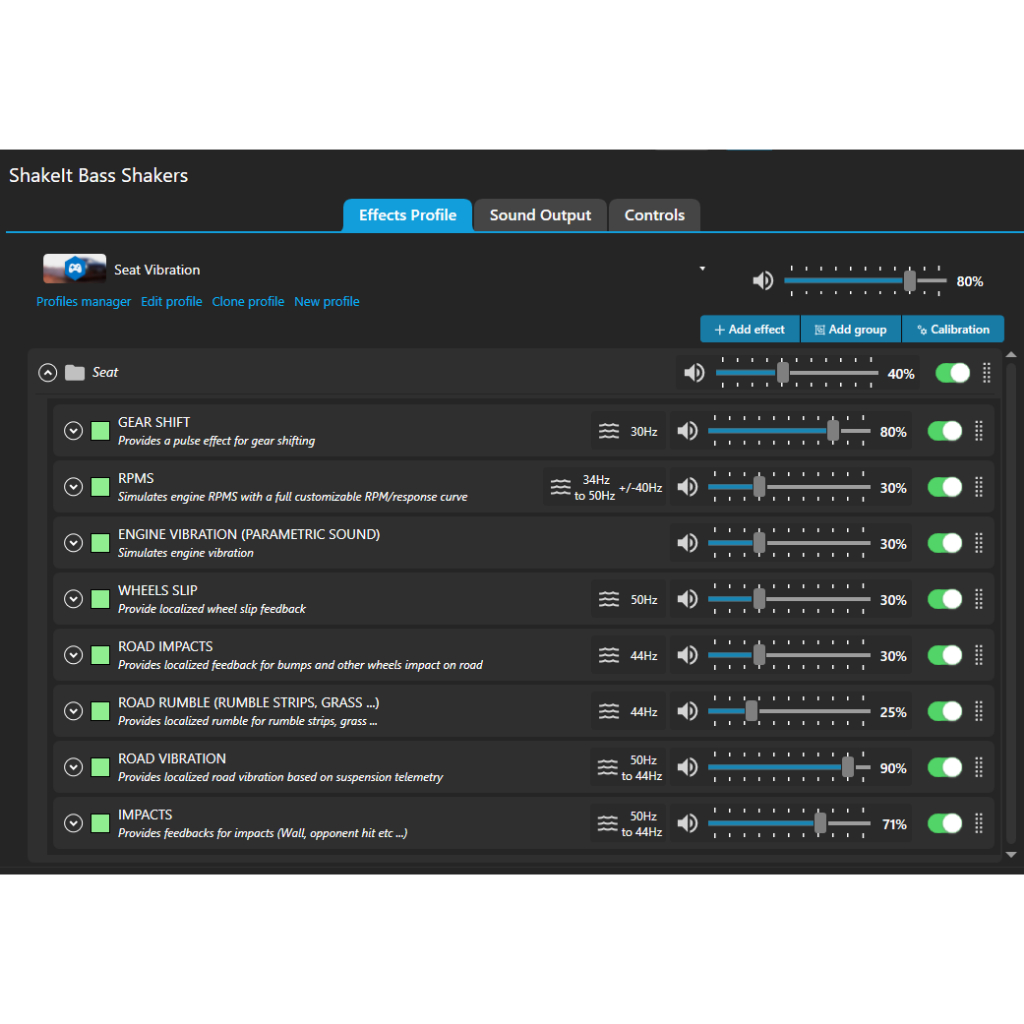Viewport: 1024px width, 1024px height.
Task: Click the RPMS speaker icon
Action: coord(687,487)
